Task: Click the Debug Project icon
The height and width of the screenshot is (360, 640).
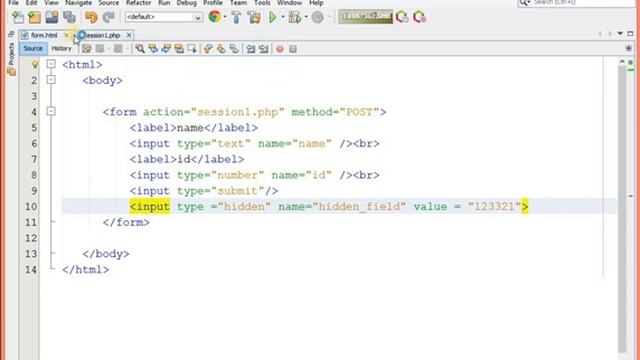Action: pyautogui.click(x=294, y=17)
